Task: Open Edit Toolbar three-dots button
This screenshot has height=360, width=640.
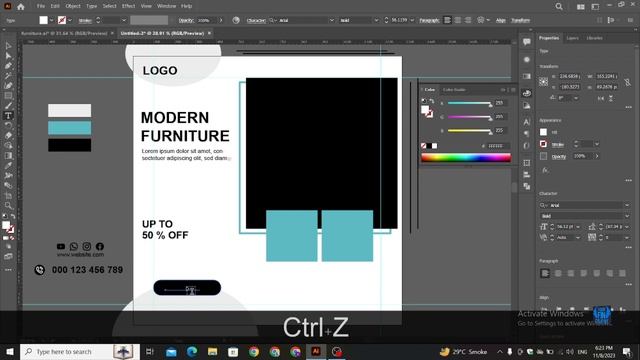Action: (x=8, y=270)
